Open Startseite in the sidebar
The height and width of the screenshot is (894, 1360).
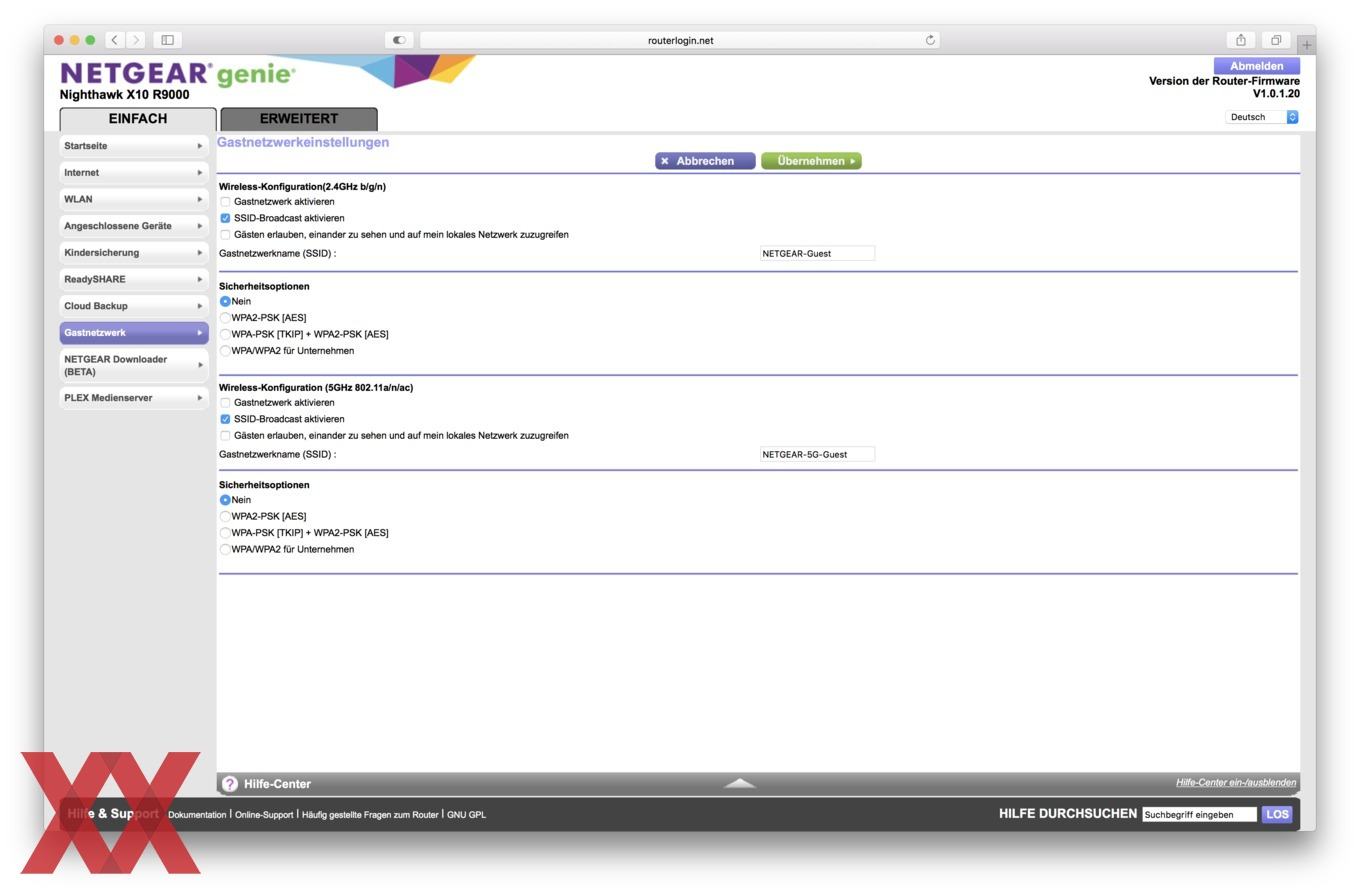coord(134,146)
